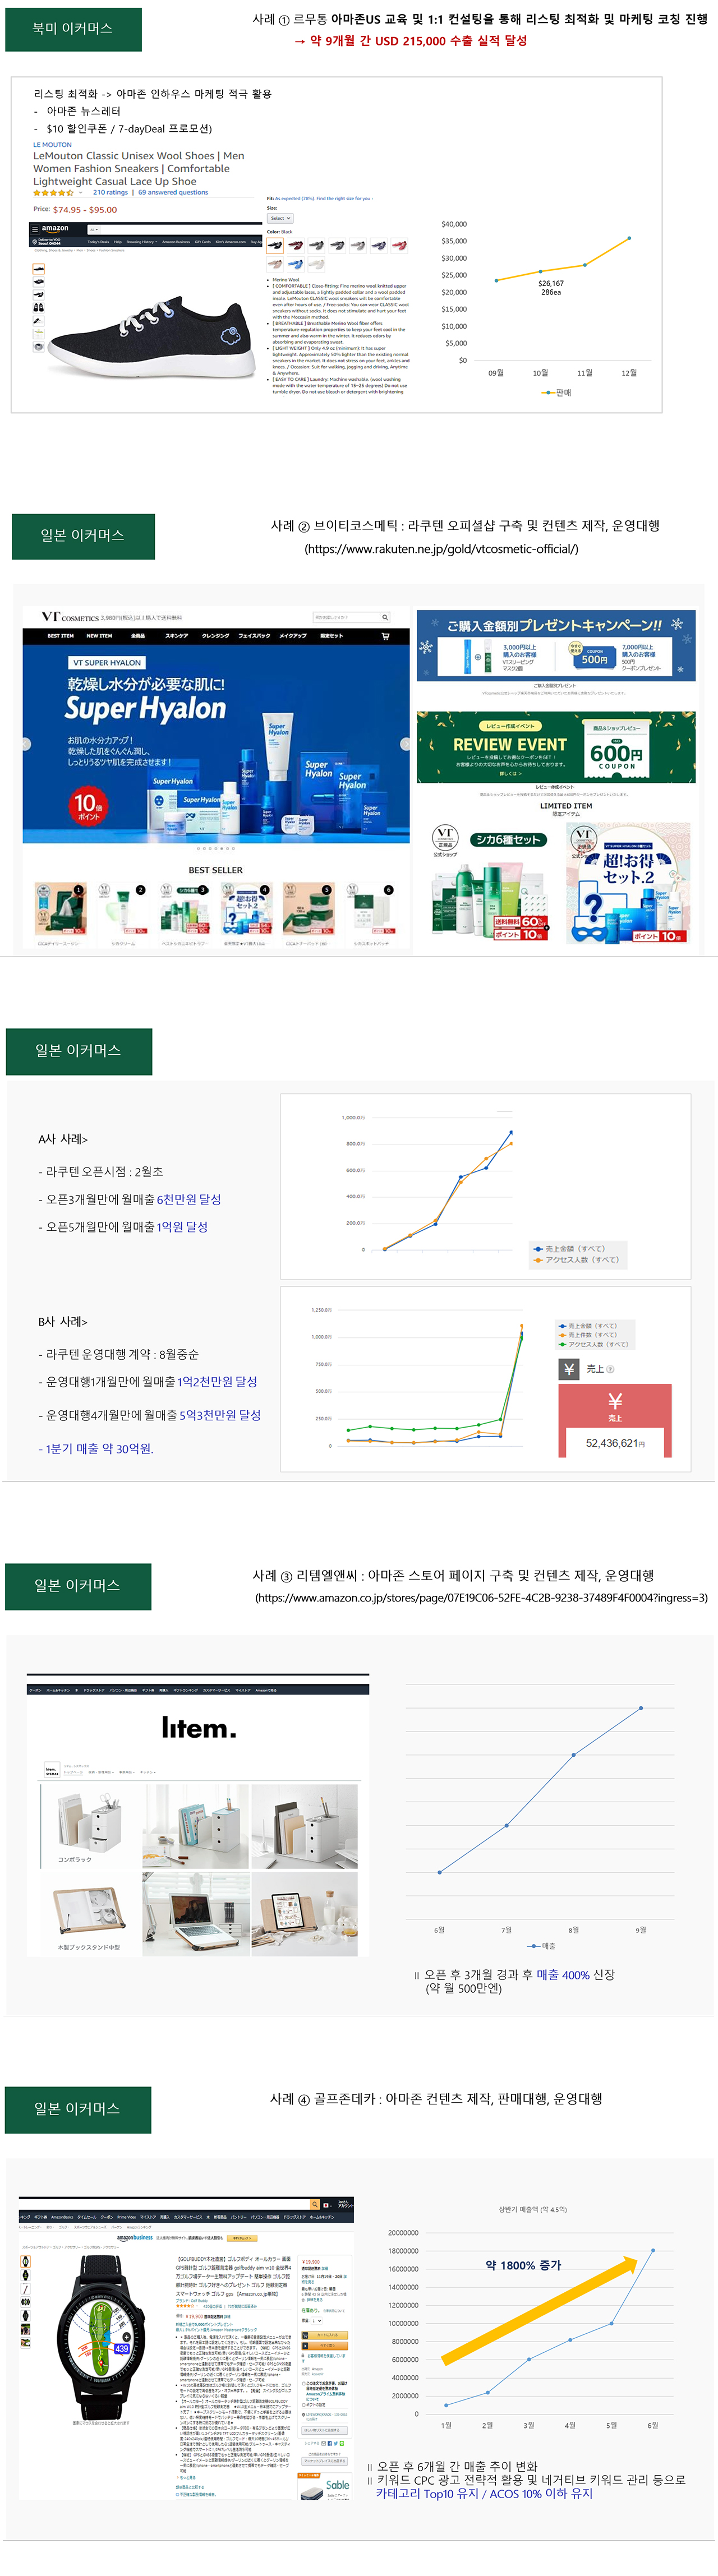Click the Sable advertisement thumbnail
This screenshot has width=718, height=2576.
coord(325,2487)
